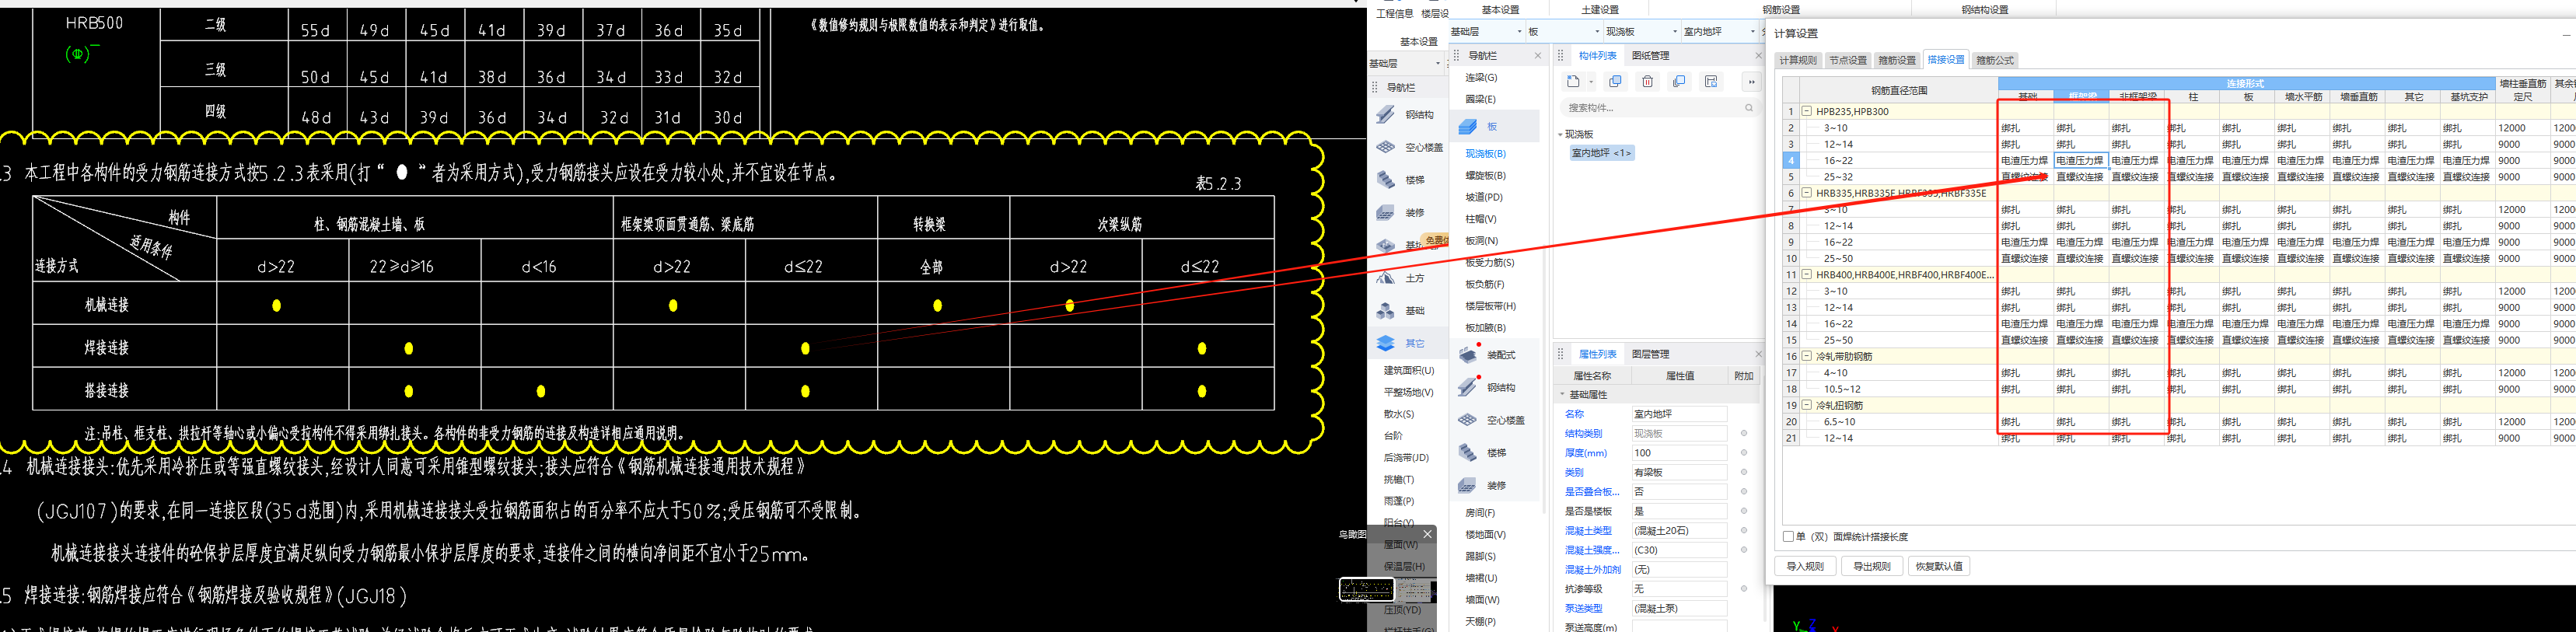Collapse the 冷轧带肋钢筋 row group
This screenshot has width=2576, height=632.
[x=1807, y=357]
